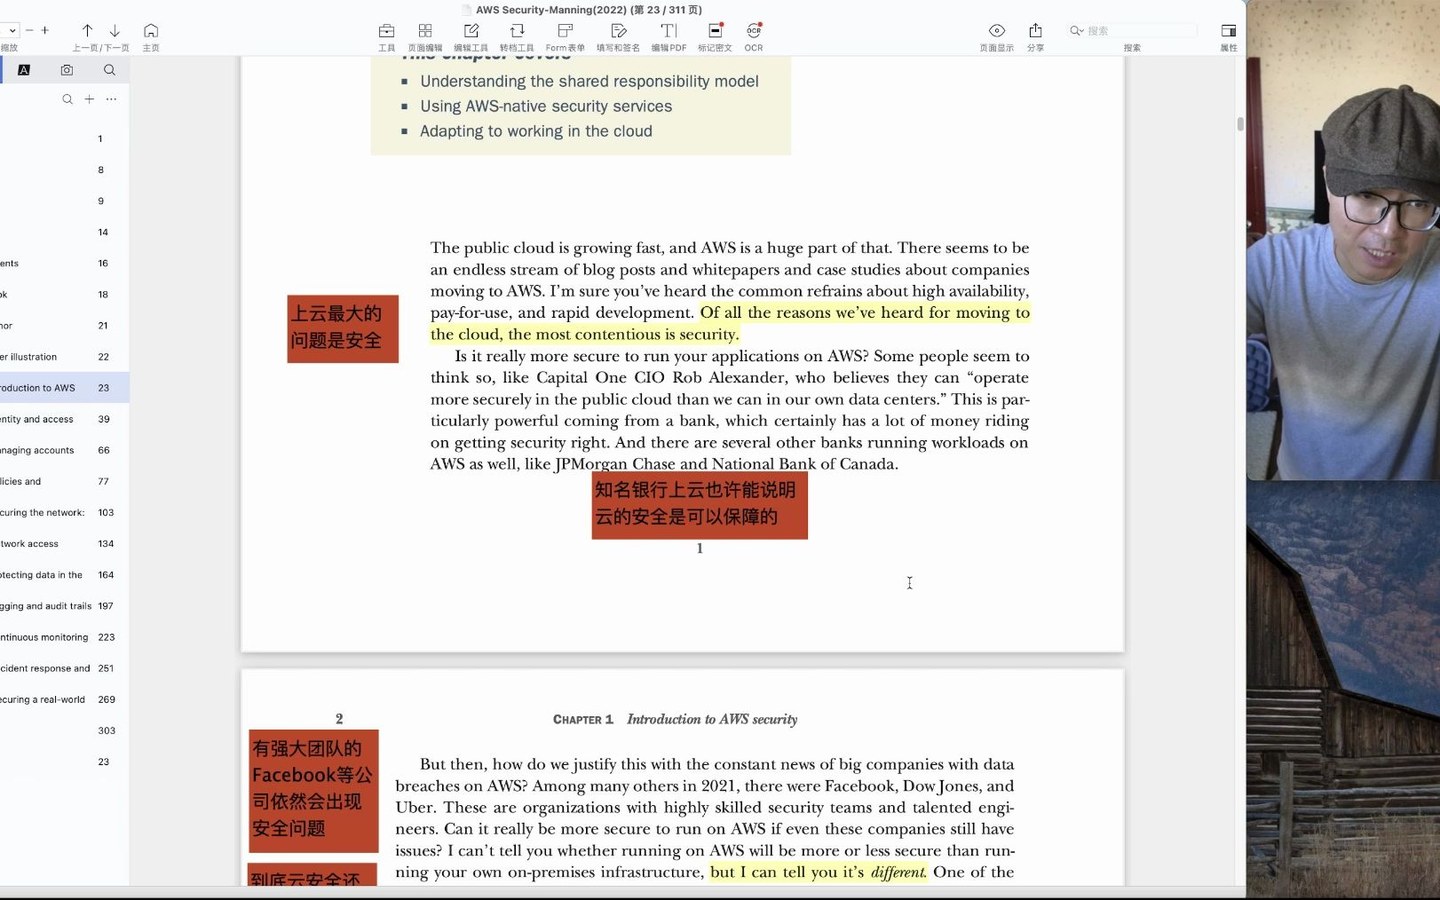
Task: Switch to the search sidebar tab
Action: click(110, 70)
